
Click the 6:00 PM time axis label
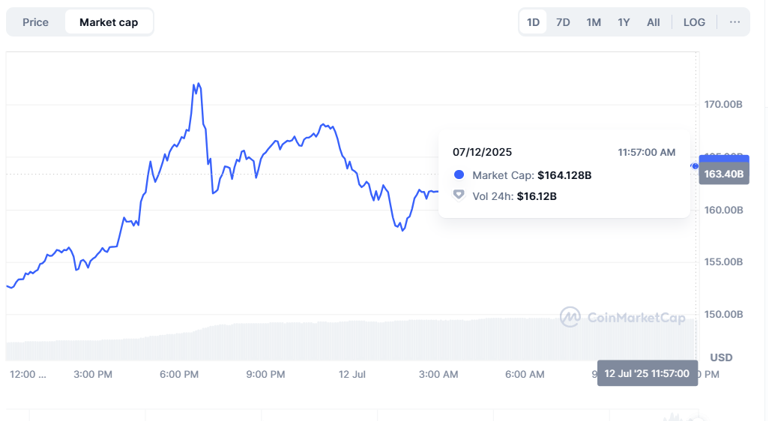(179, 375)
